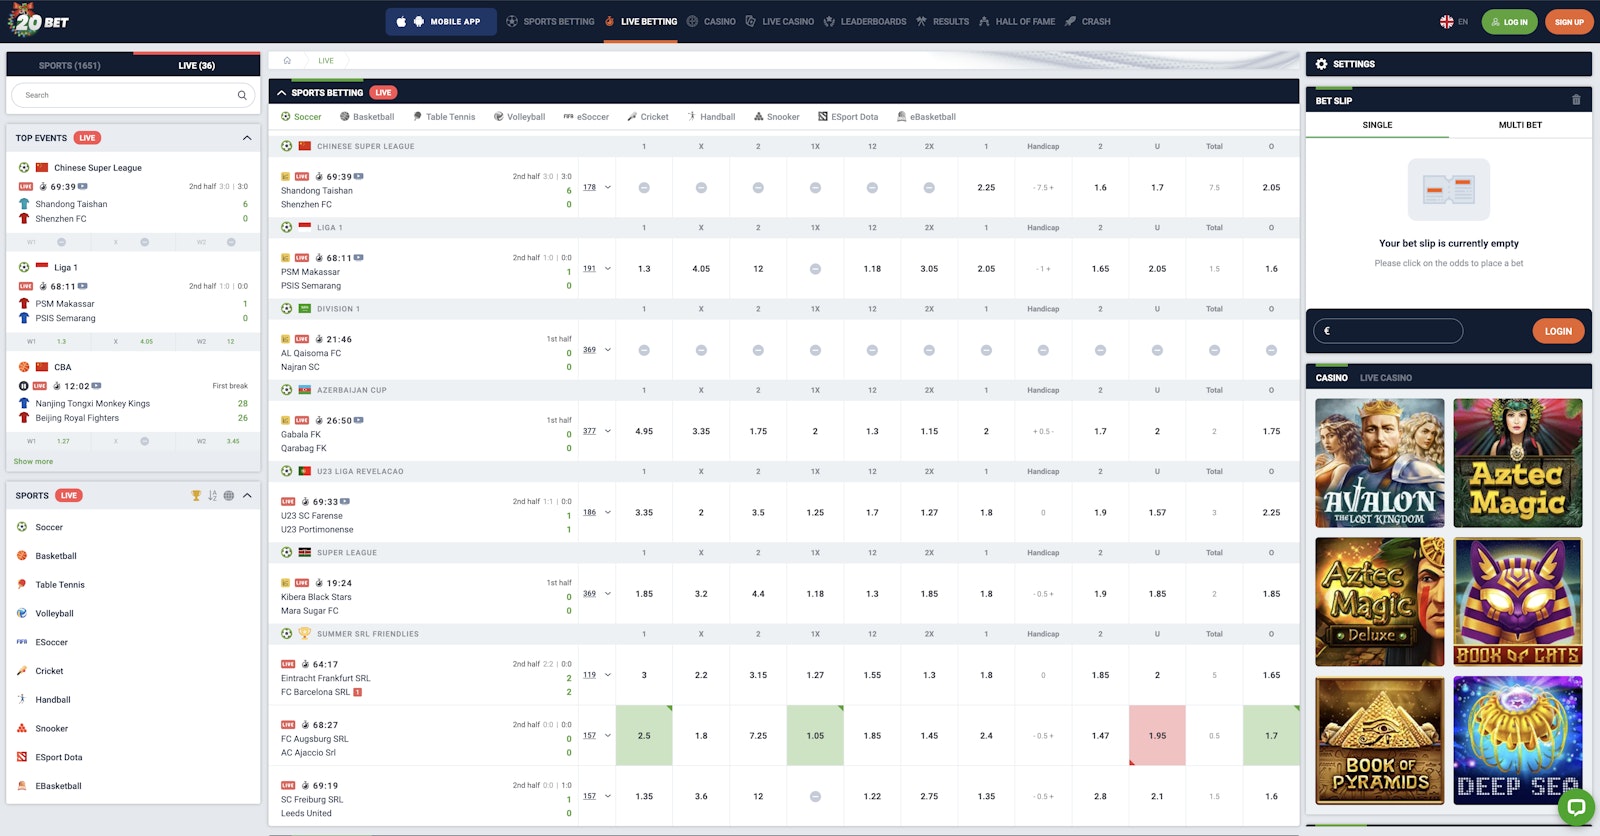Click the globe icon in Sports panel
This screenshot has height=836, width=1600.
pyautogui.click(x=229, y=496)
